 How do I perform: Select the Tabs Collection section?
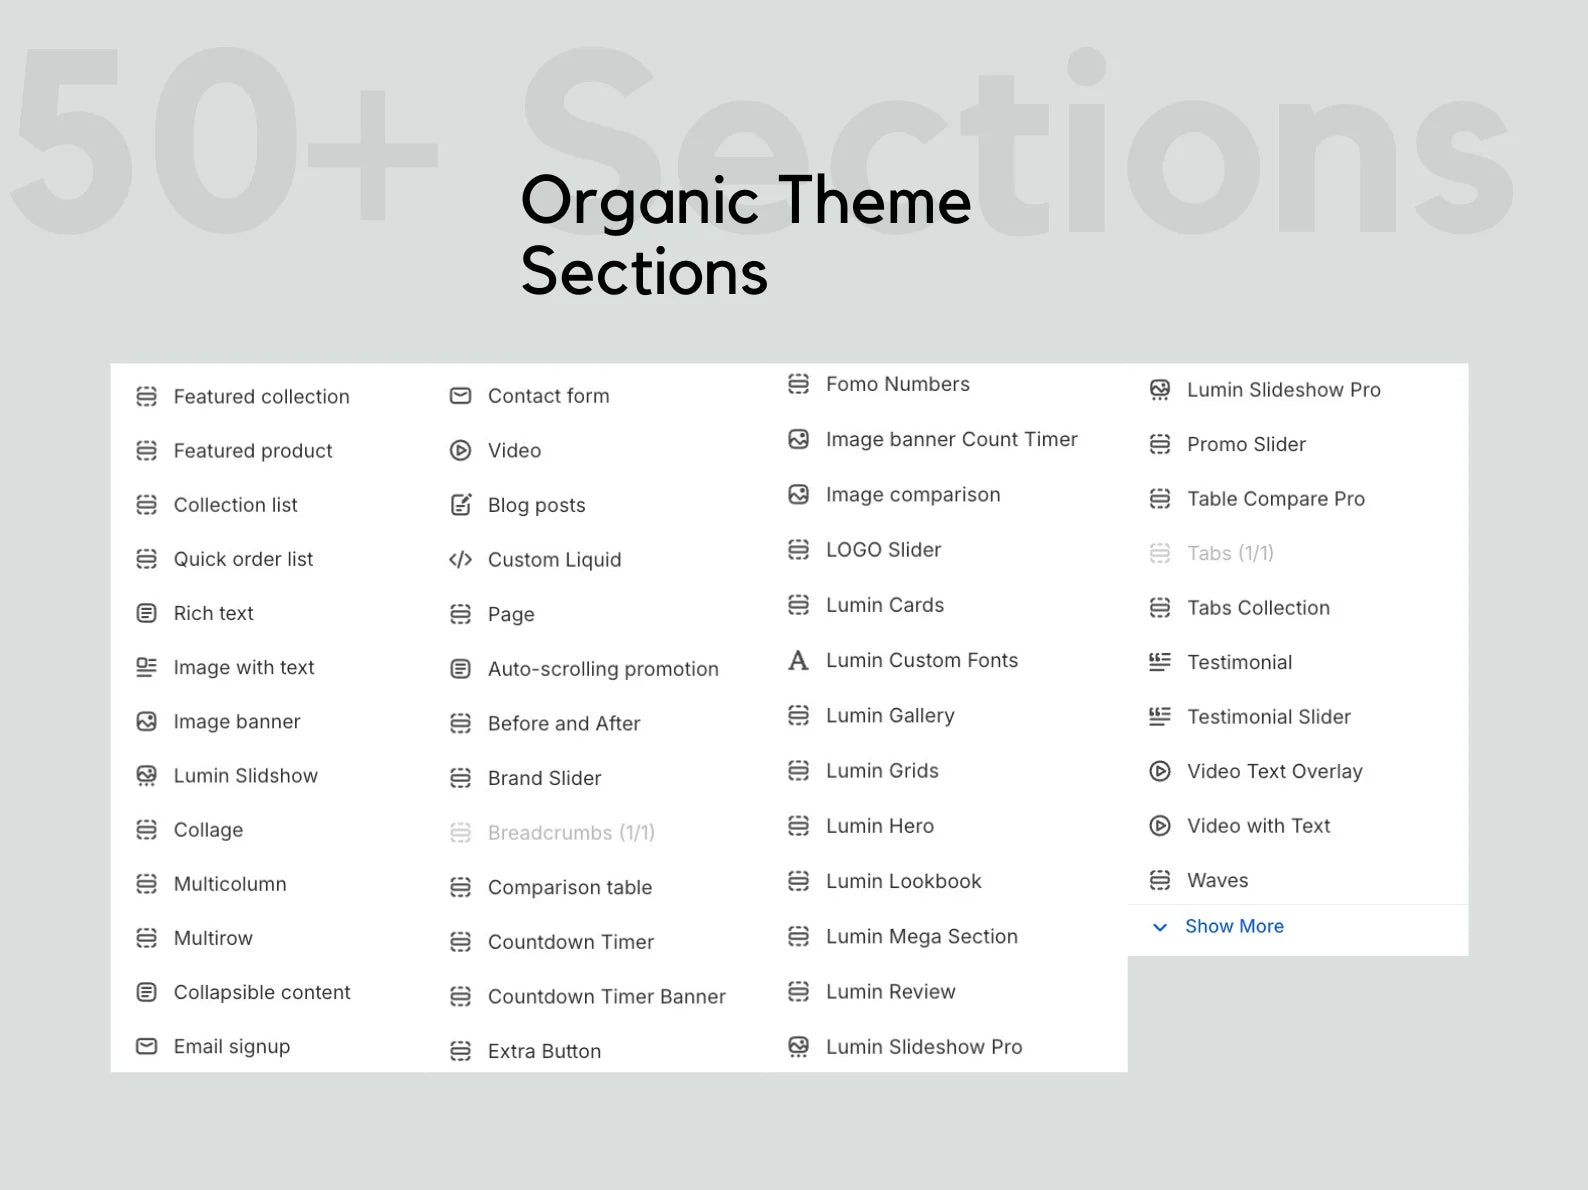[x=1258, y=608]
